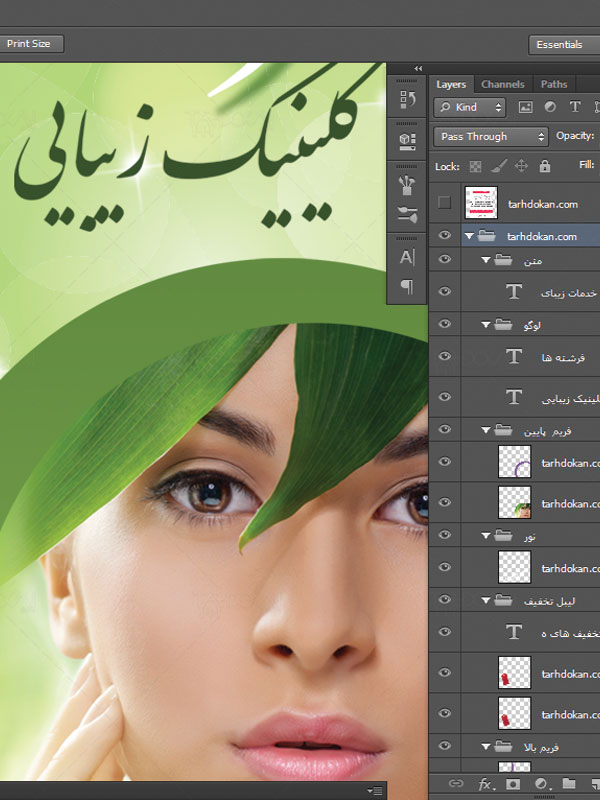The width and height of the screenshot is (600, 800).
Task: Select the کلینیک زیبایی text layer name
Action: [x=570, y=398]
